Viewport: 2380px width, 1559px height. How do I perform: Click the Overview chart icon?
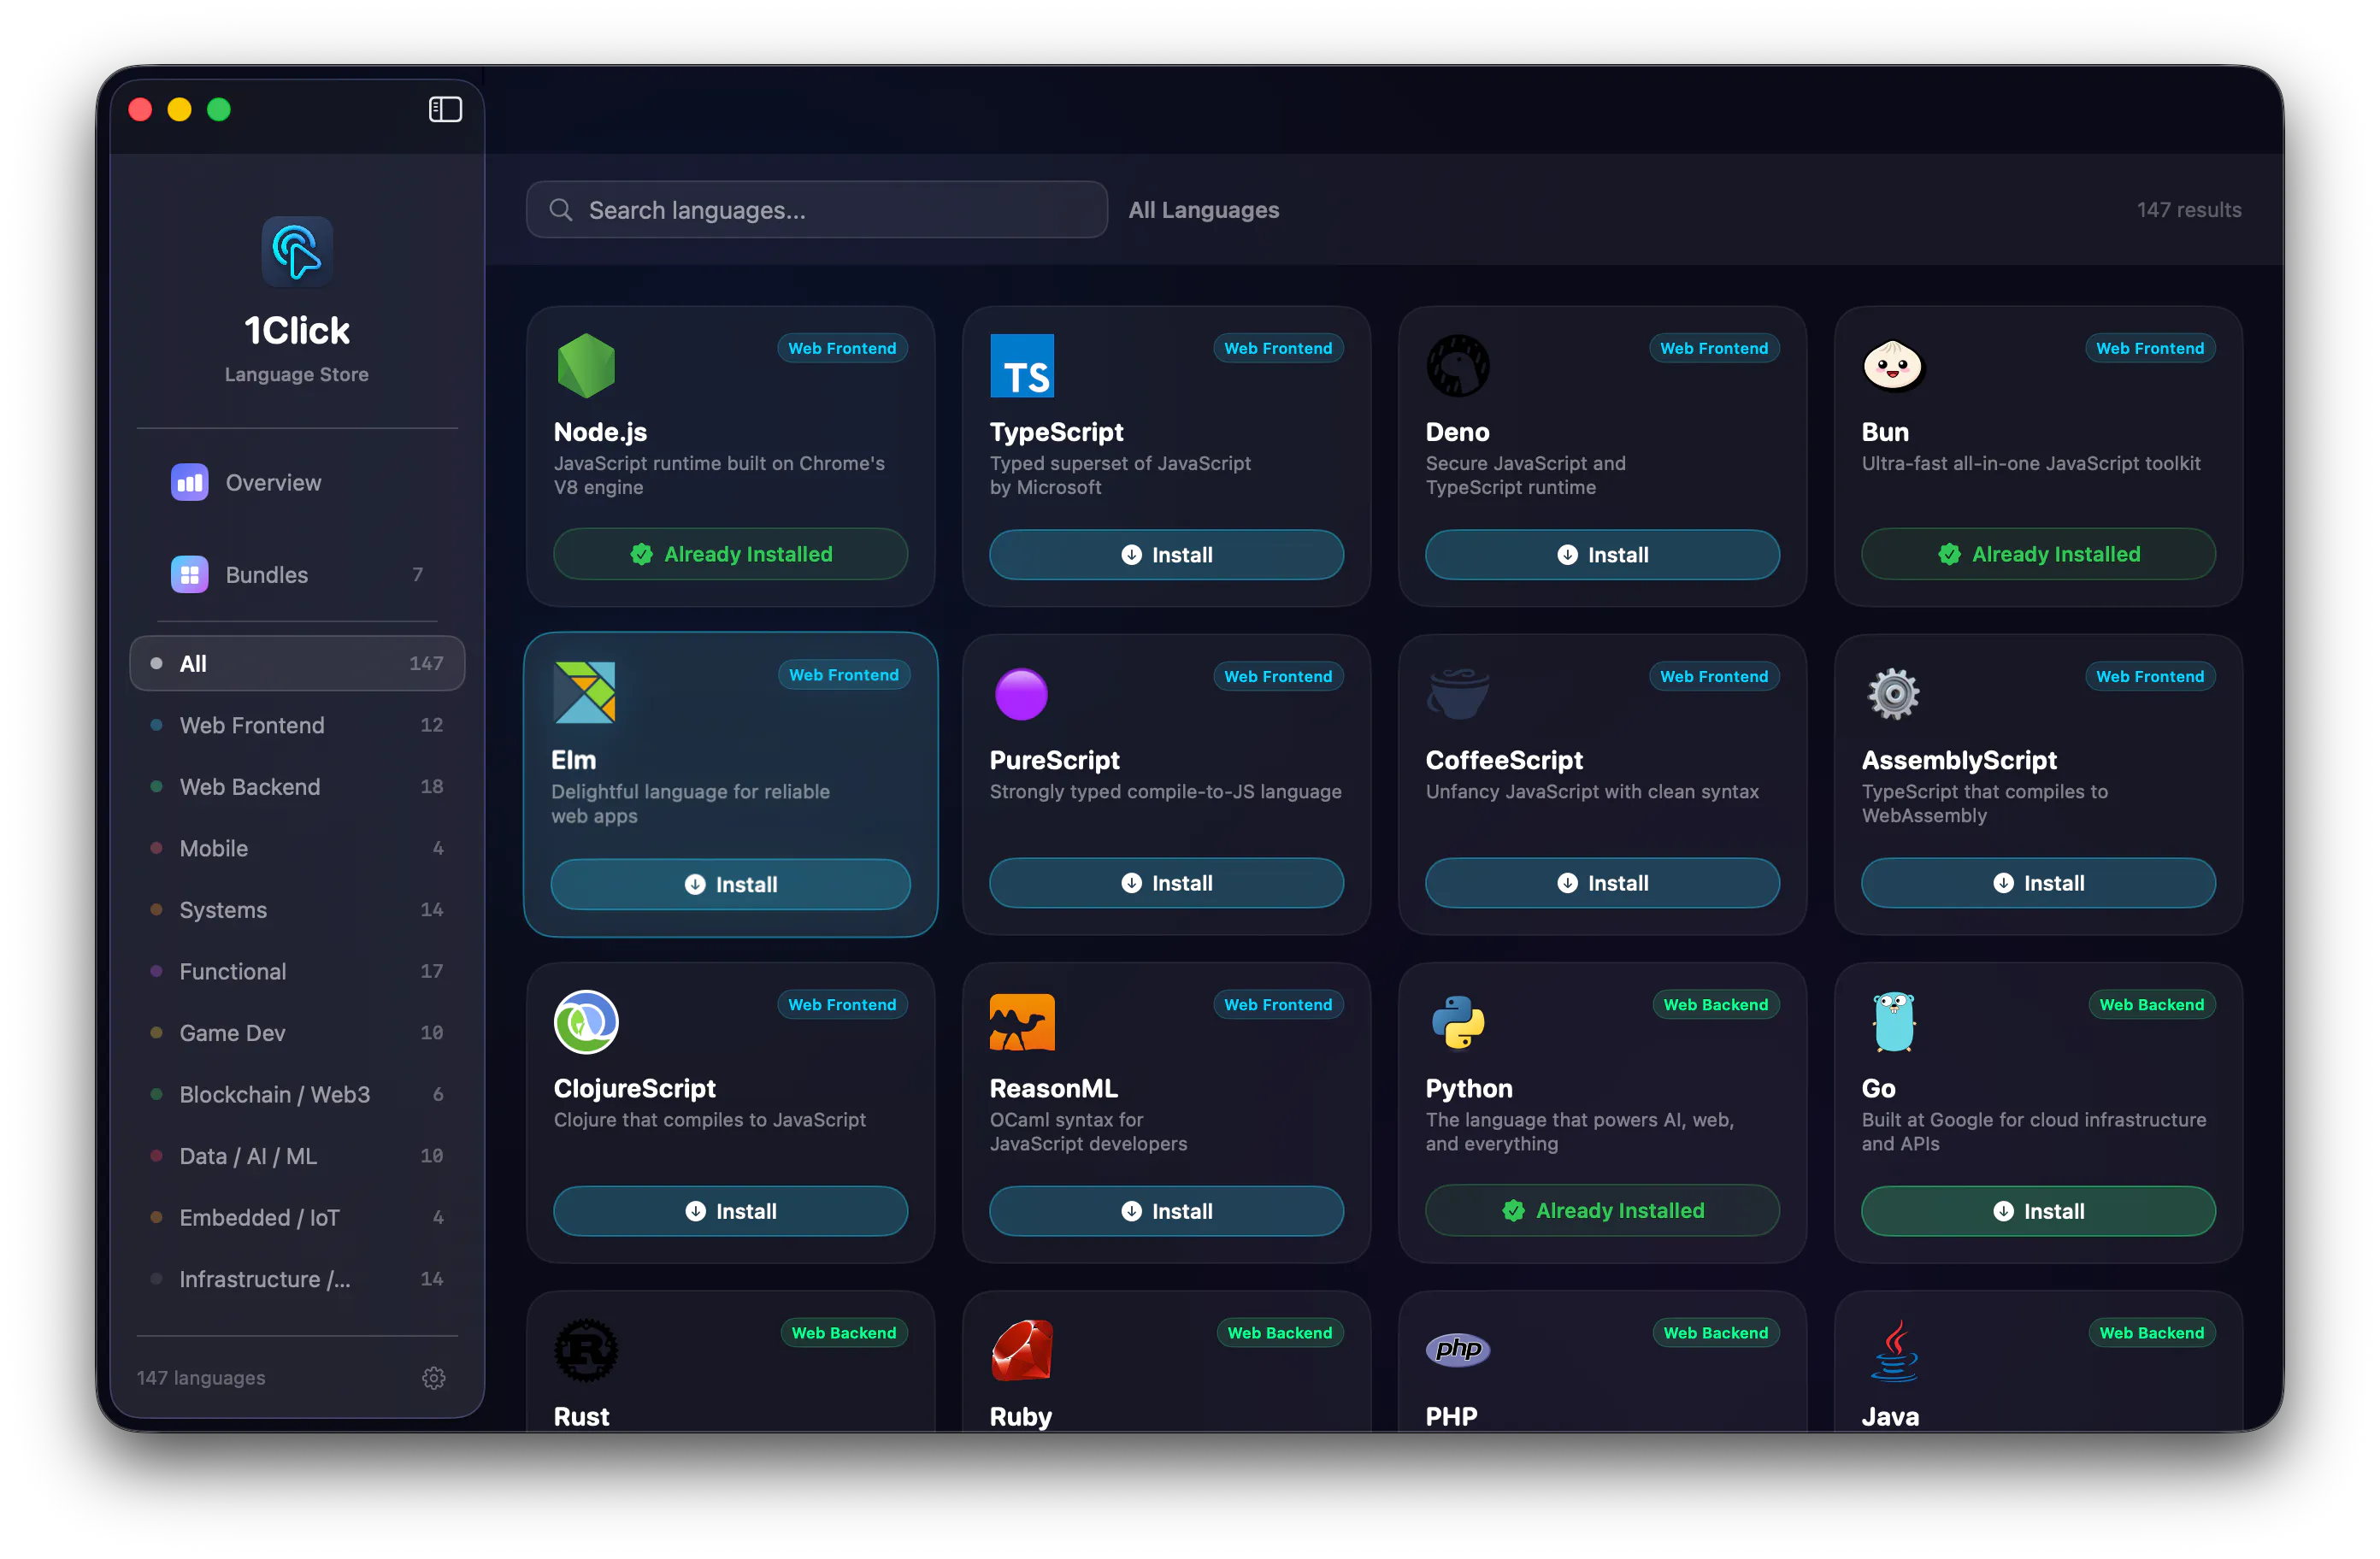[189, 482]
